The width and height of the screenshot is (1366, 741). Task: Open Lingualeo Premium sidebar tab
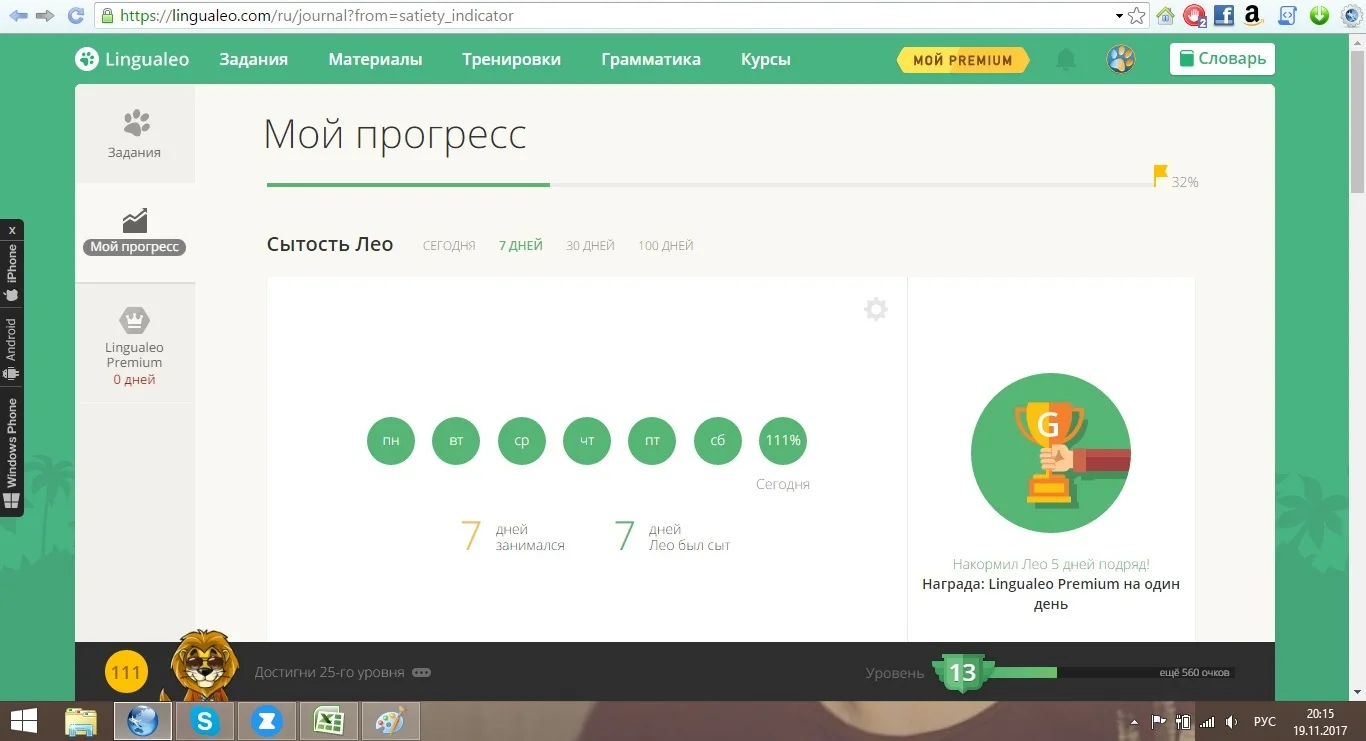point(135,344)
